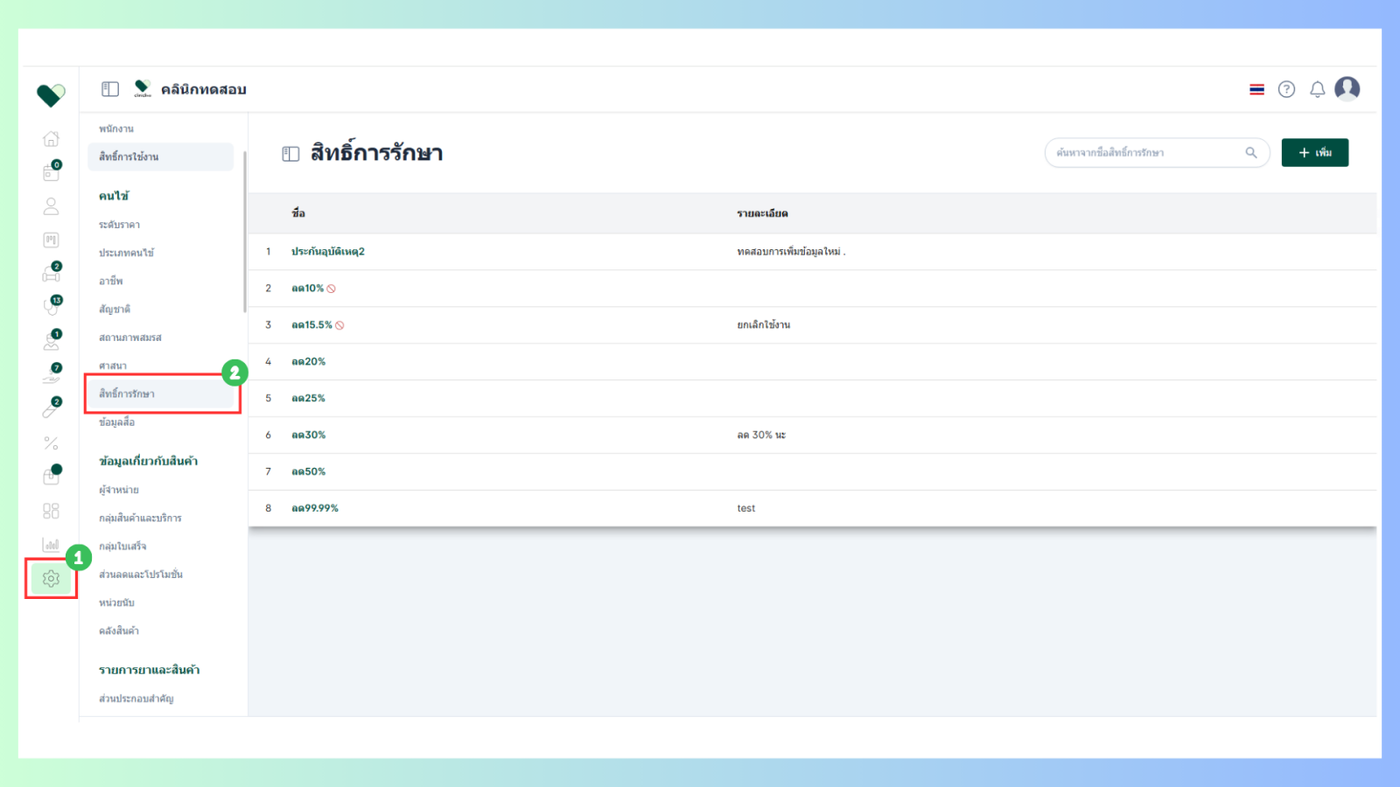Click the search magnifier icon

coord(1251,153)
